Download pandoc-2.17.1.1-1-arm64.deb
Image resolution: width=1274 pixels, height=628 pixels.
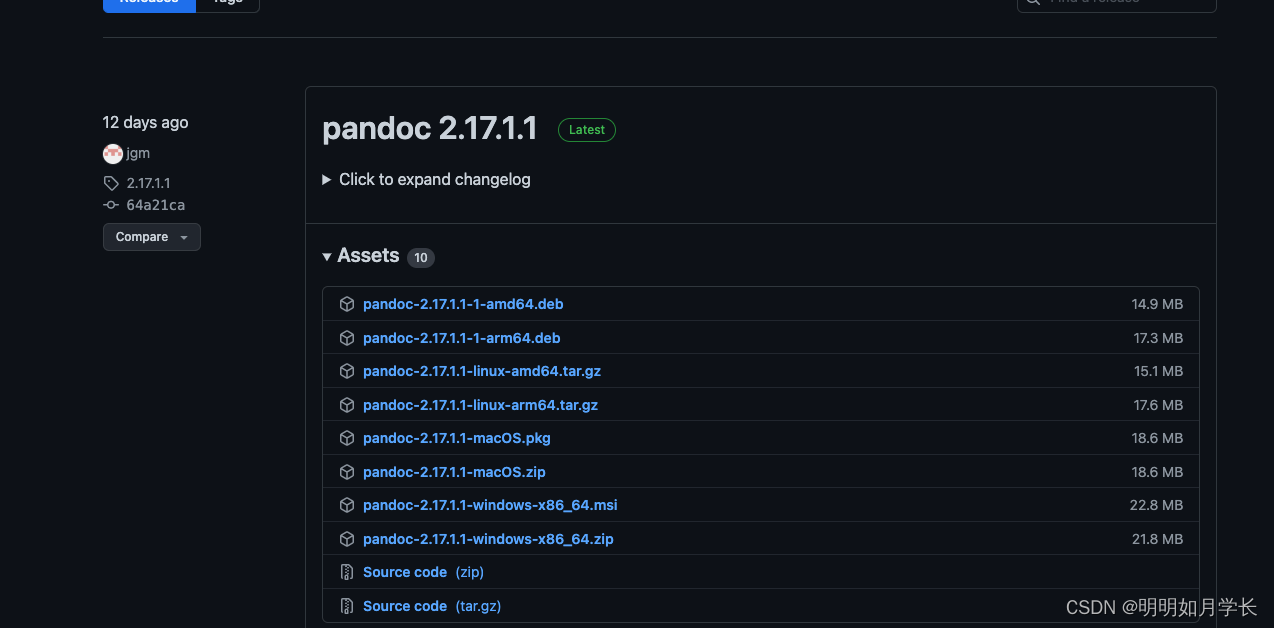pos(462,338)
